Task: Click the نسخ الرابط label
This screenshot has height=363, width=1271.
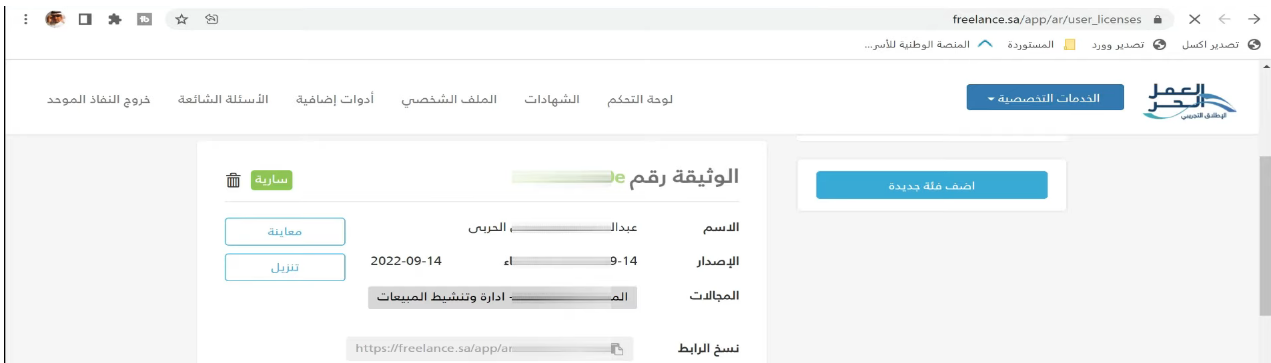Action: [709, 349]
